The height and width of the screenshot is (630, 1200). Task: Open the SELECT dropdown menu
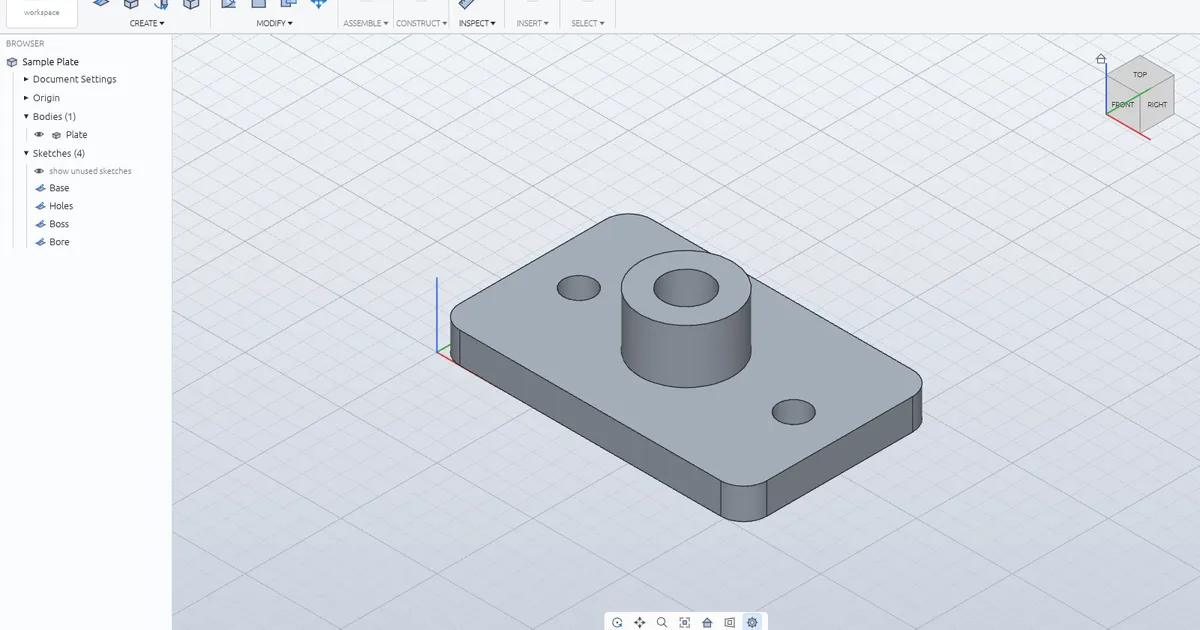(587, 23)
